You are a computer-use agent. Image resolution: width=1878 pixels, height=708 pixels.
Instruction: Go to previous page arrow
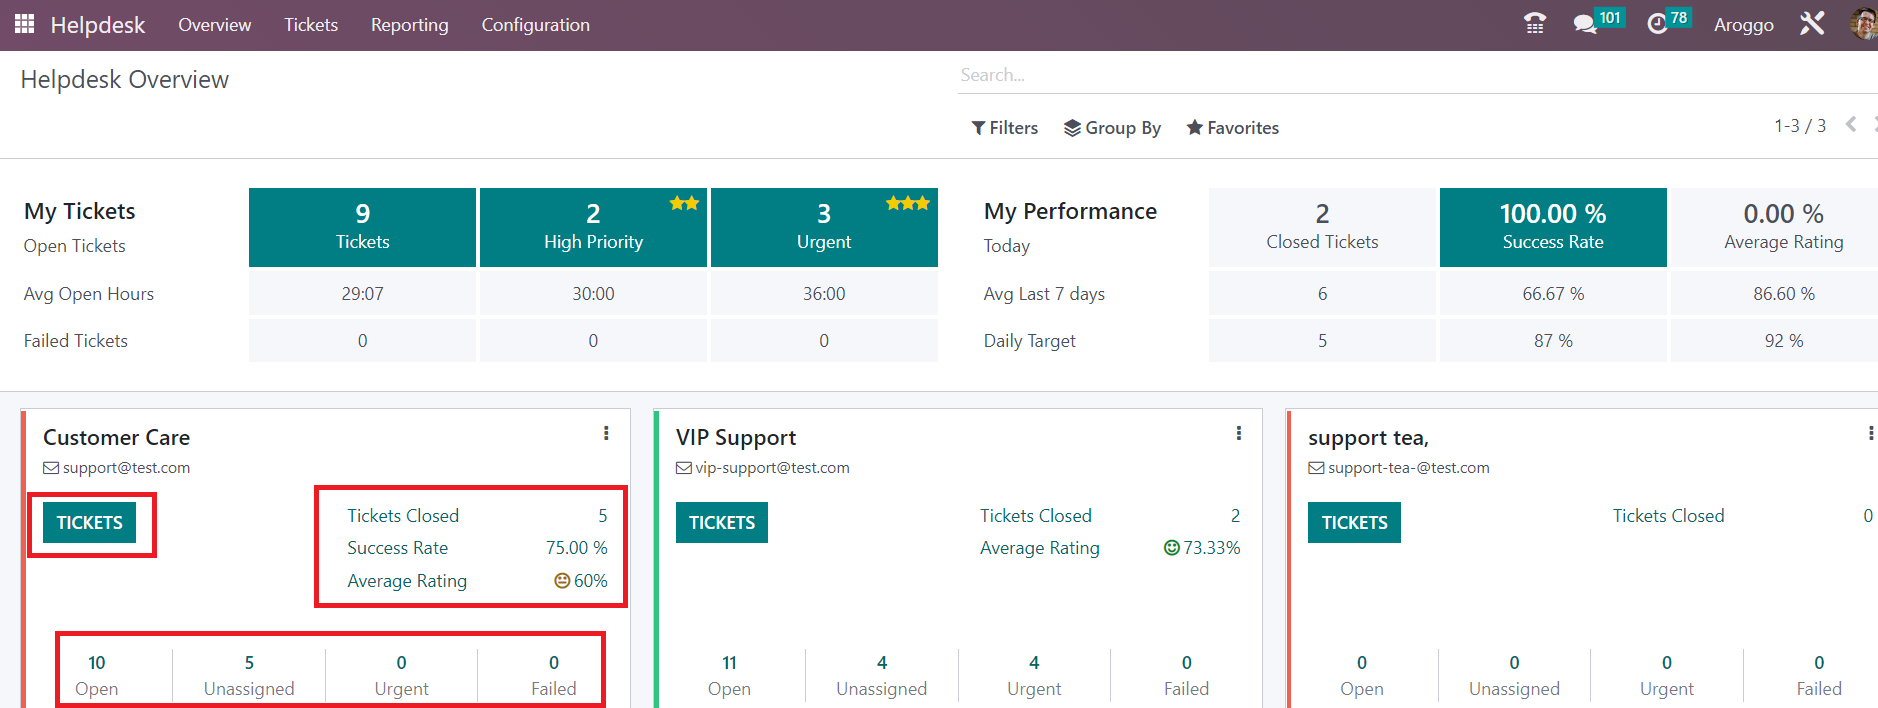tap(1851, 125)
